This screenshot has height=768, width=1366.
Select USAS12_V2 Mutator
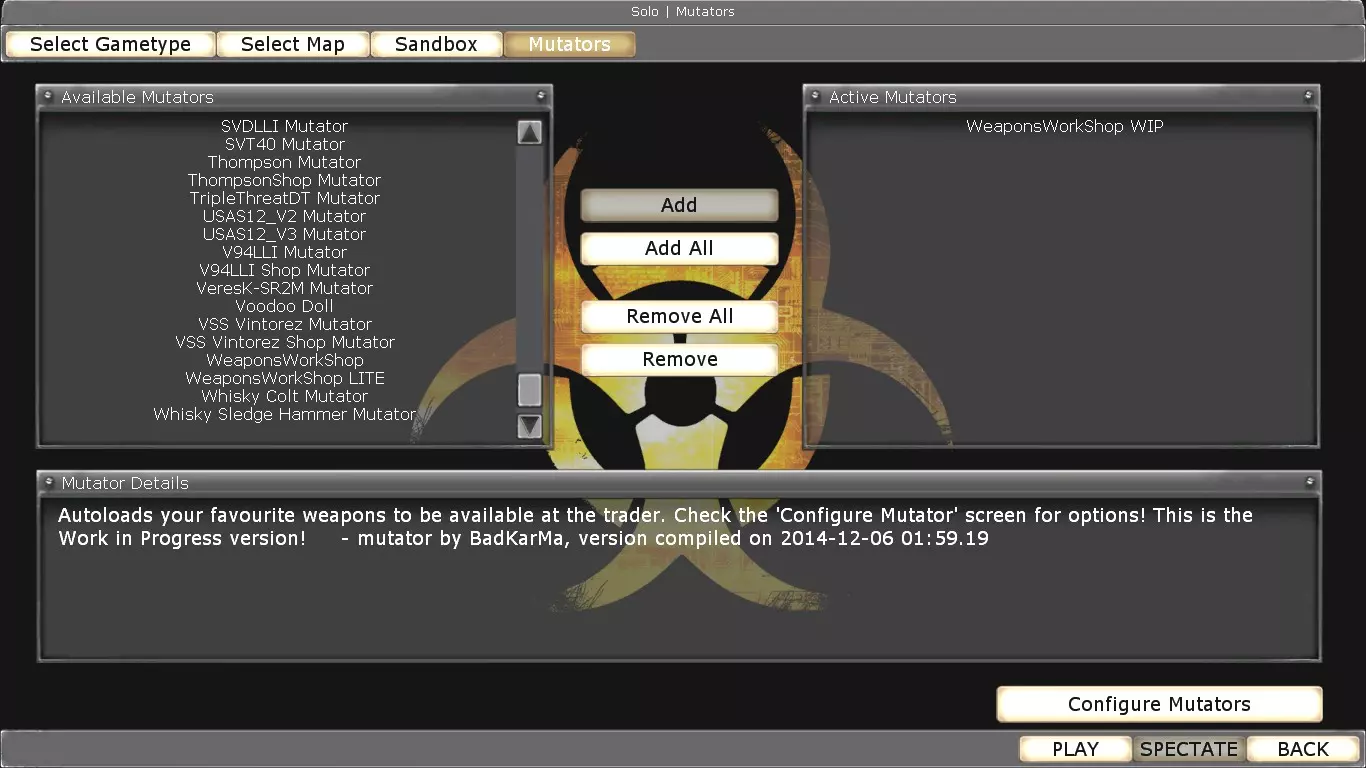coord(285,216)
